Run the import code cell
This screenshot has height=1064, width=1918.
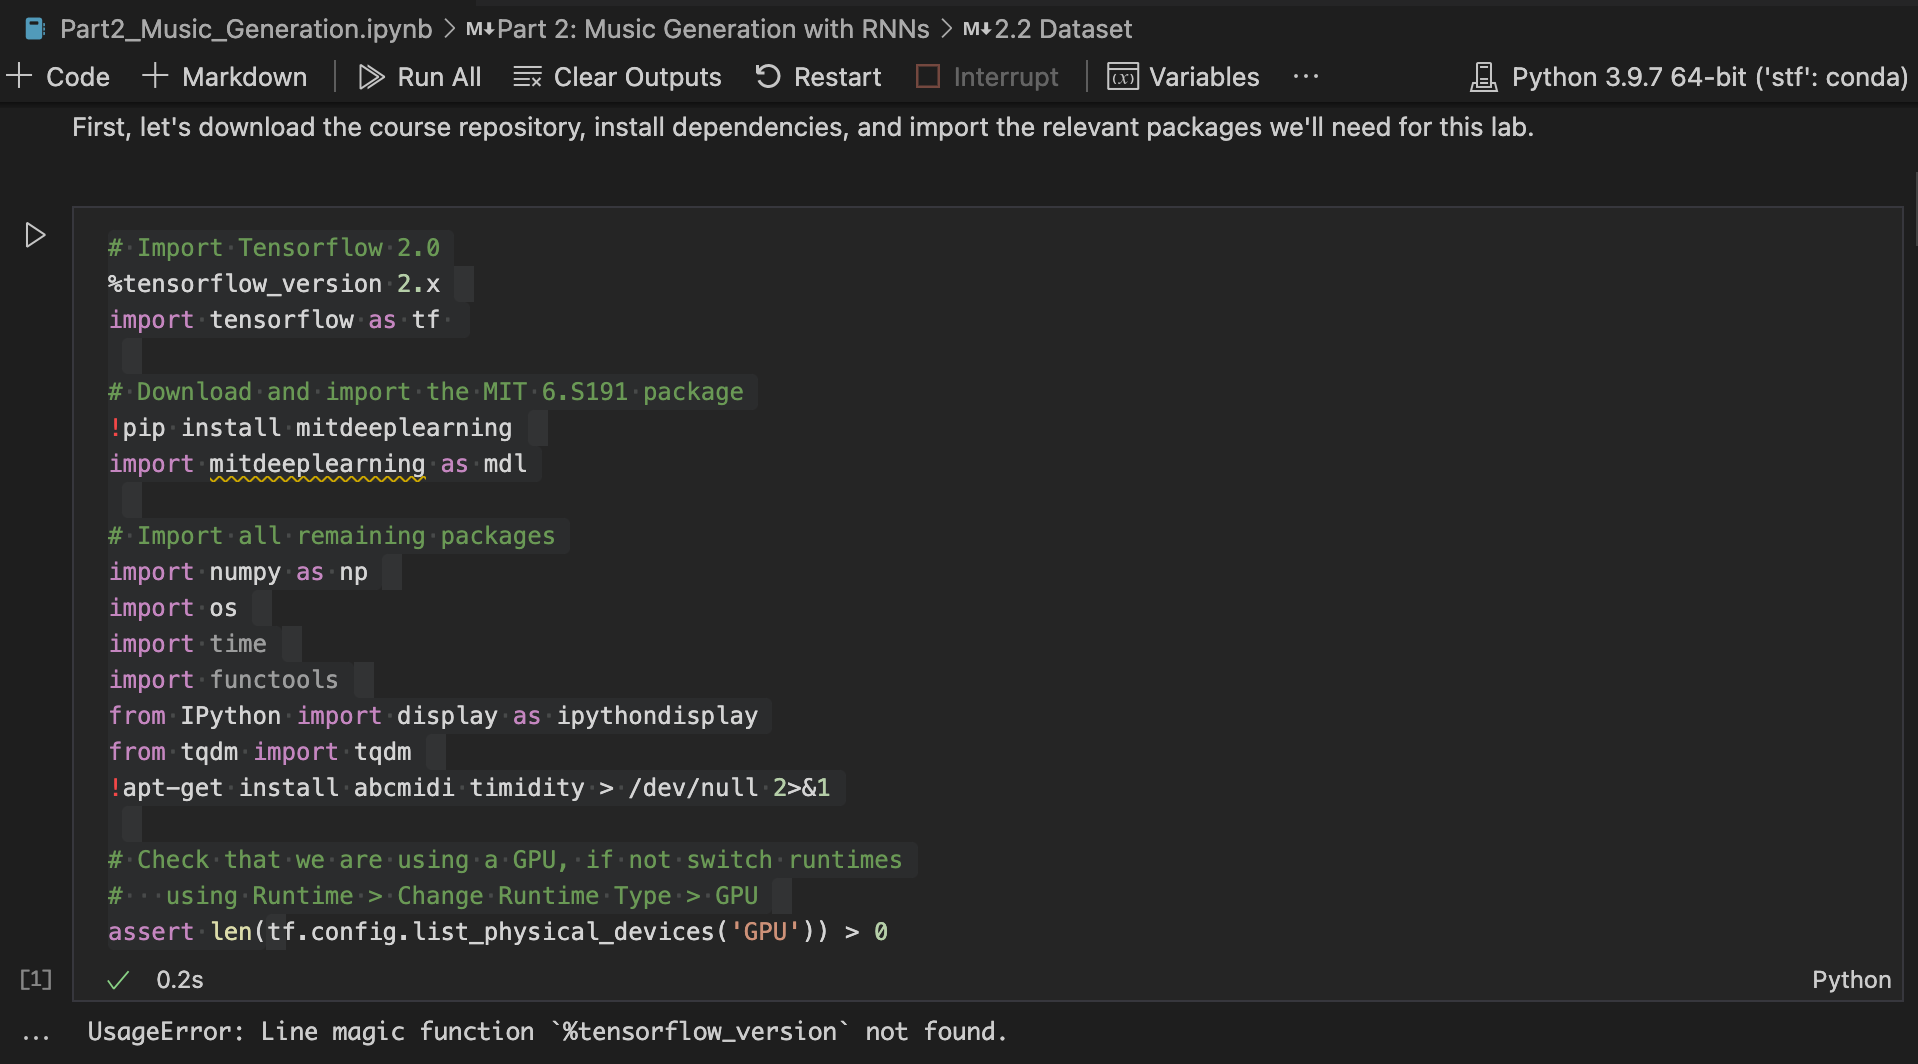(35, 235)
